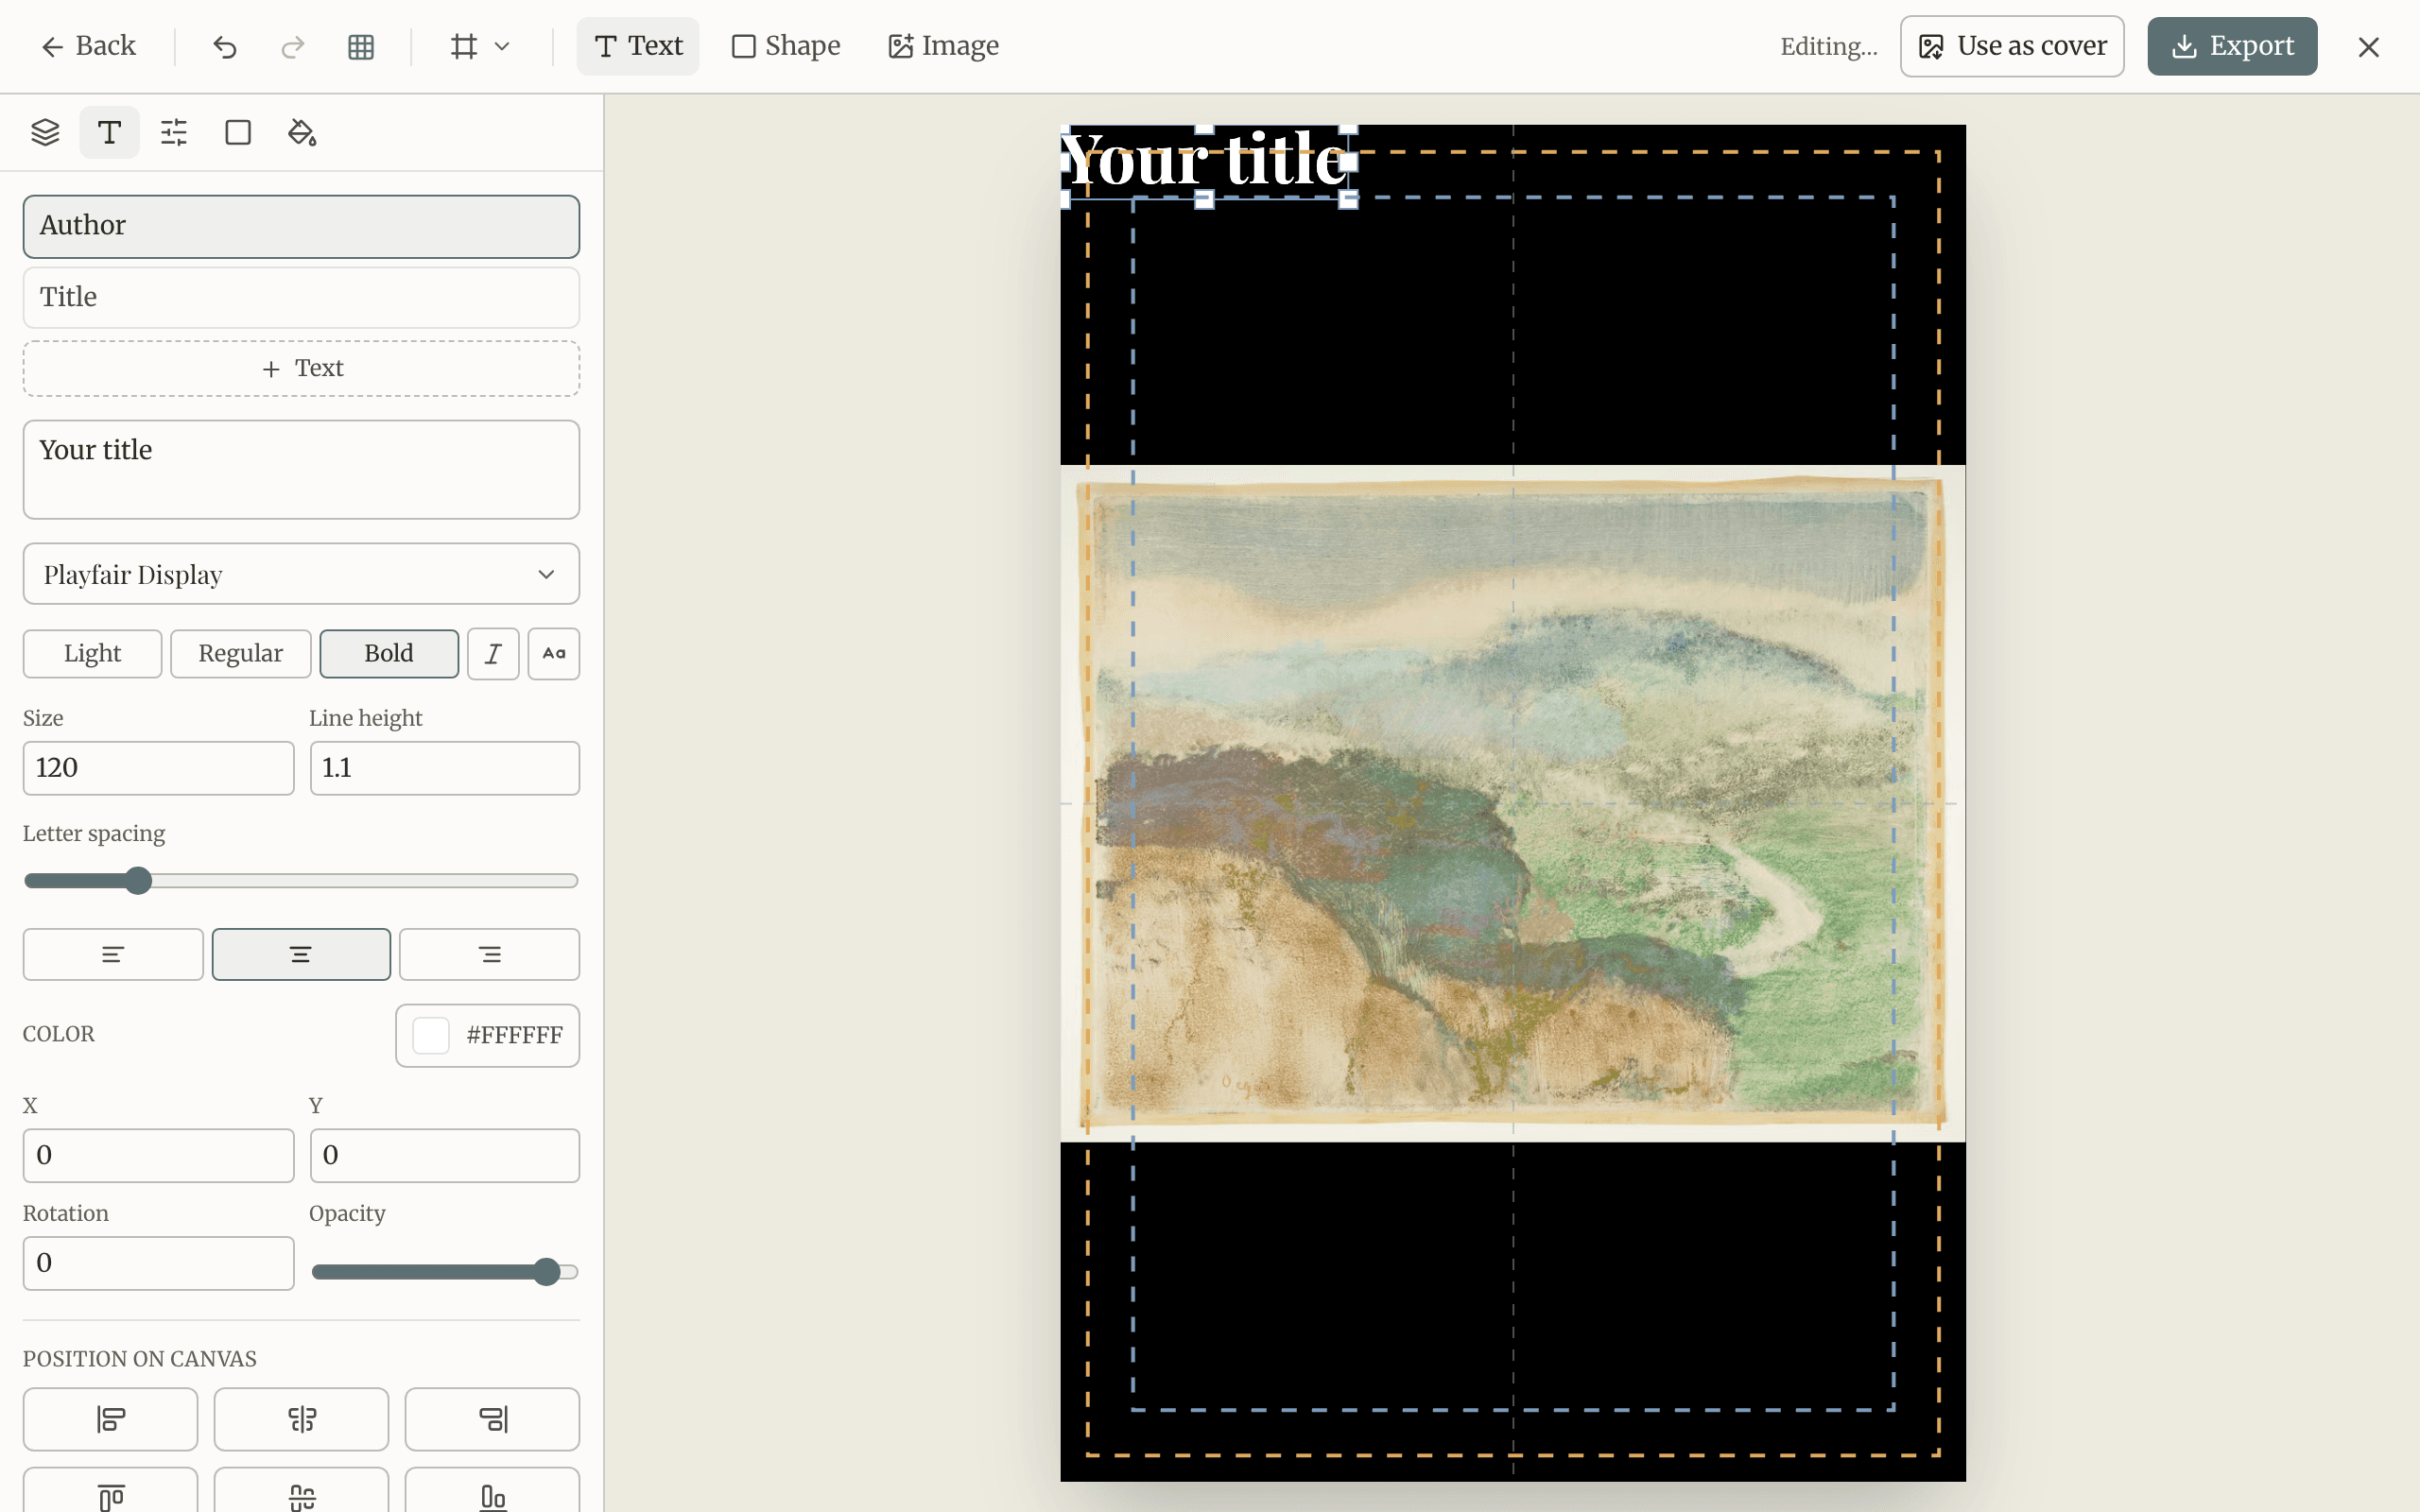This screenshot has height=1512, width=2420.
Task: Open the #FFFFFF color picker
Action: tap(487, 1035)
